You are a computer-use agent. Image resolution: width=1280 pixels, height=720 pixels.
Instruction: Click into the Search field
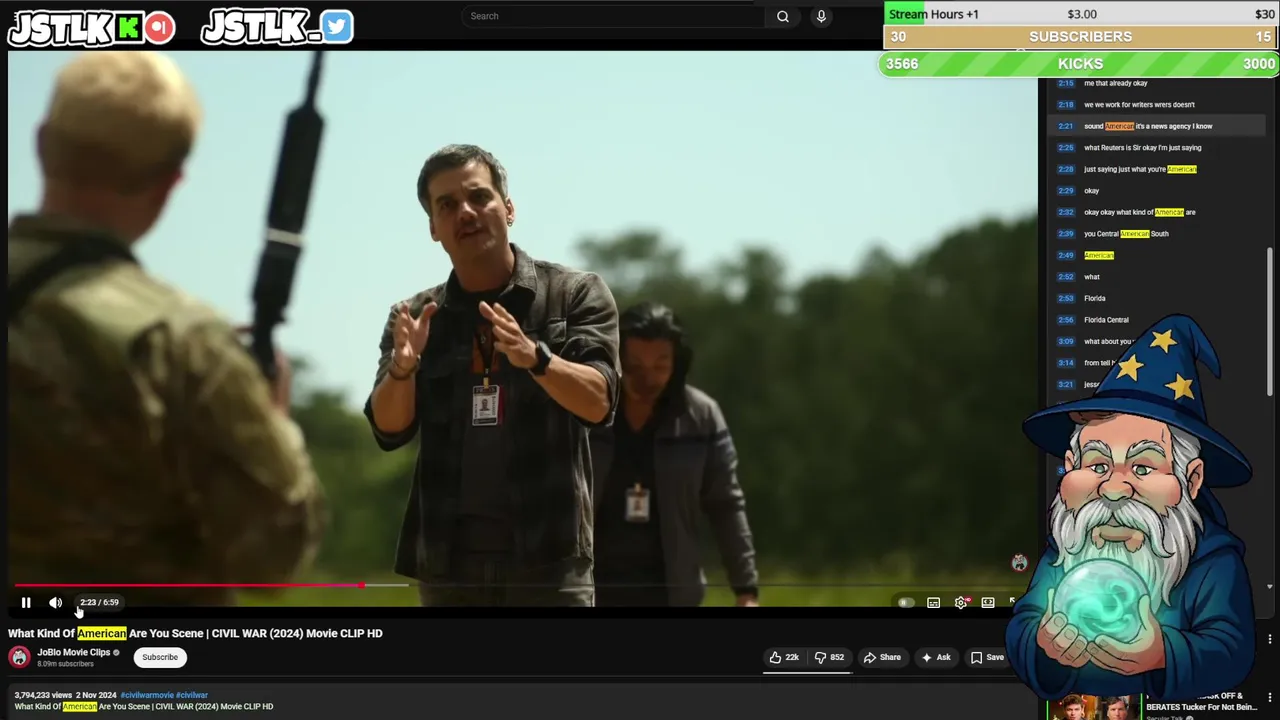point(615,16)
